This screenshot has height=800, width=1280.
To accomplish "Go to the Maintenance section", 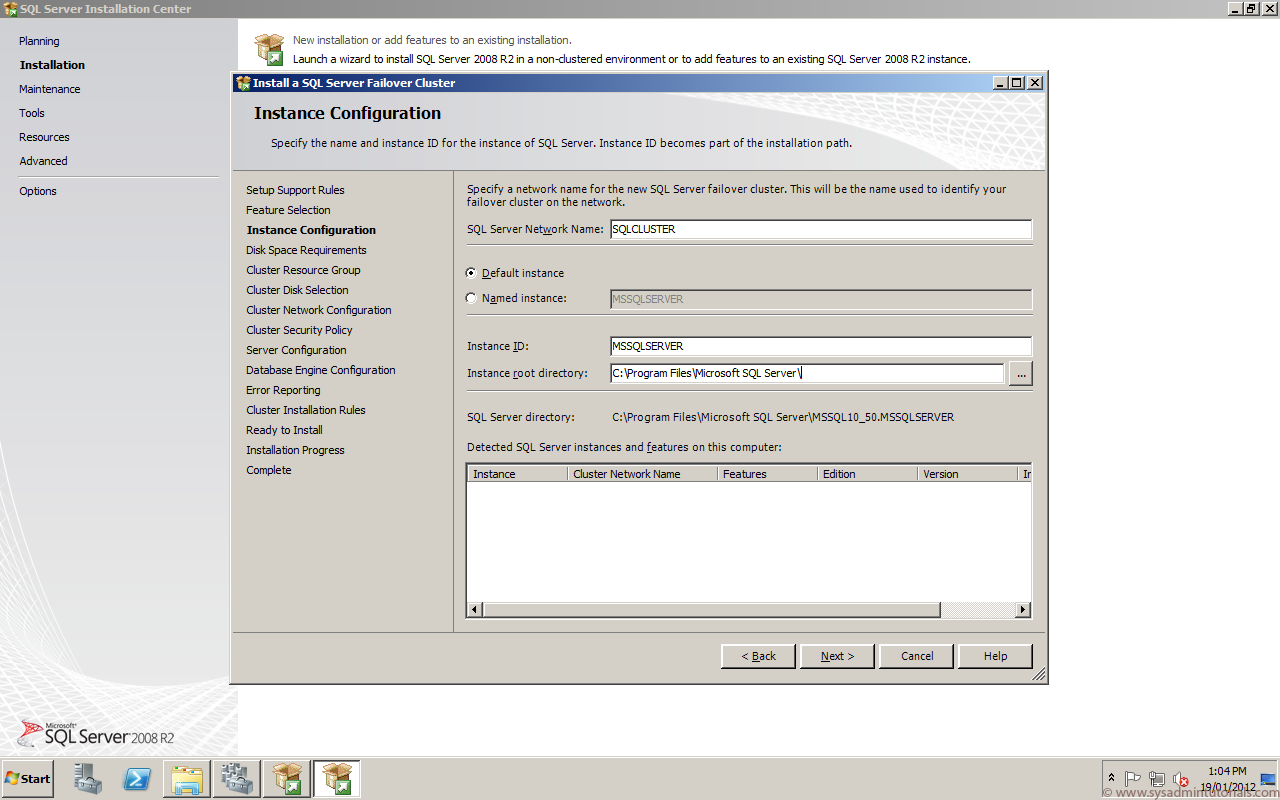I will pos(50,89).
